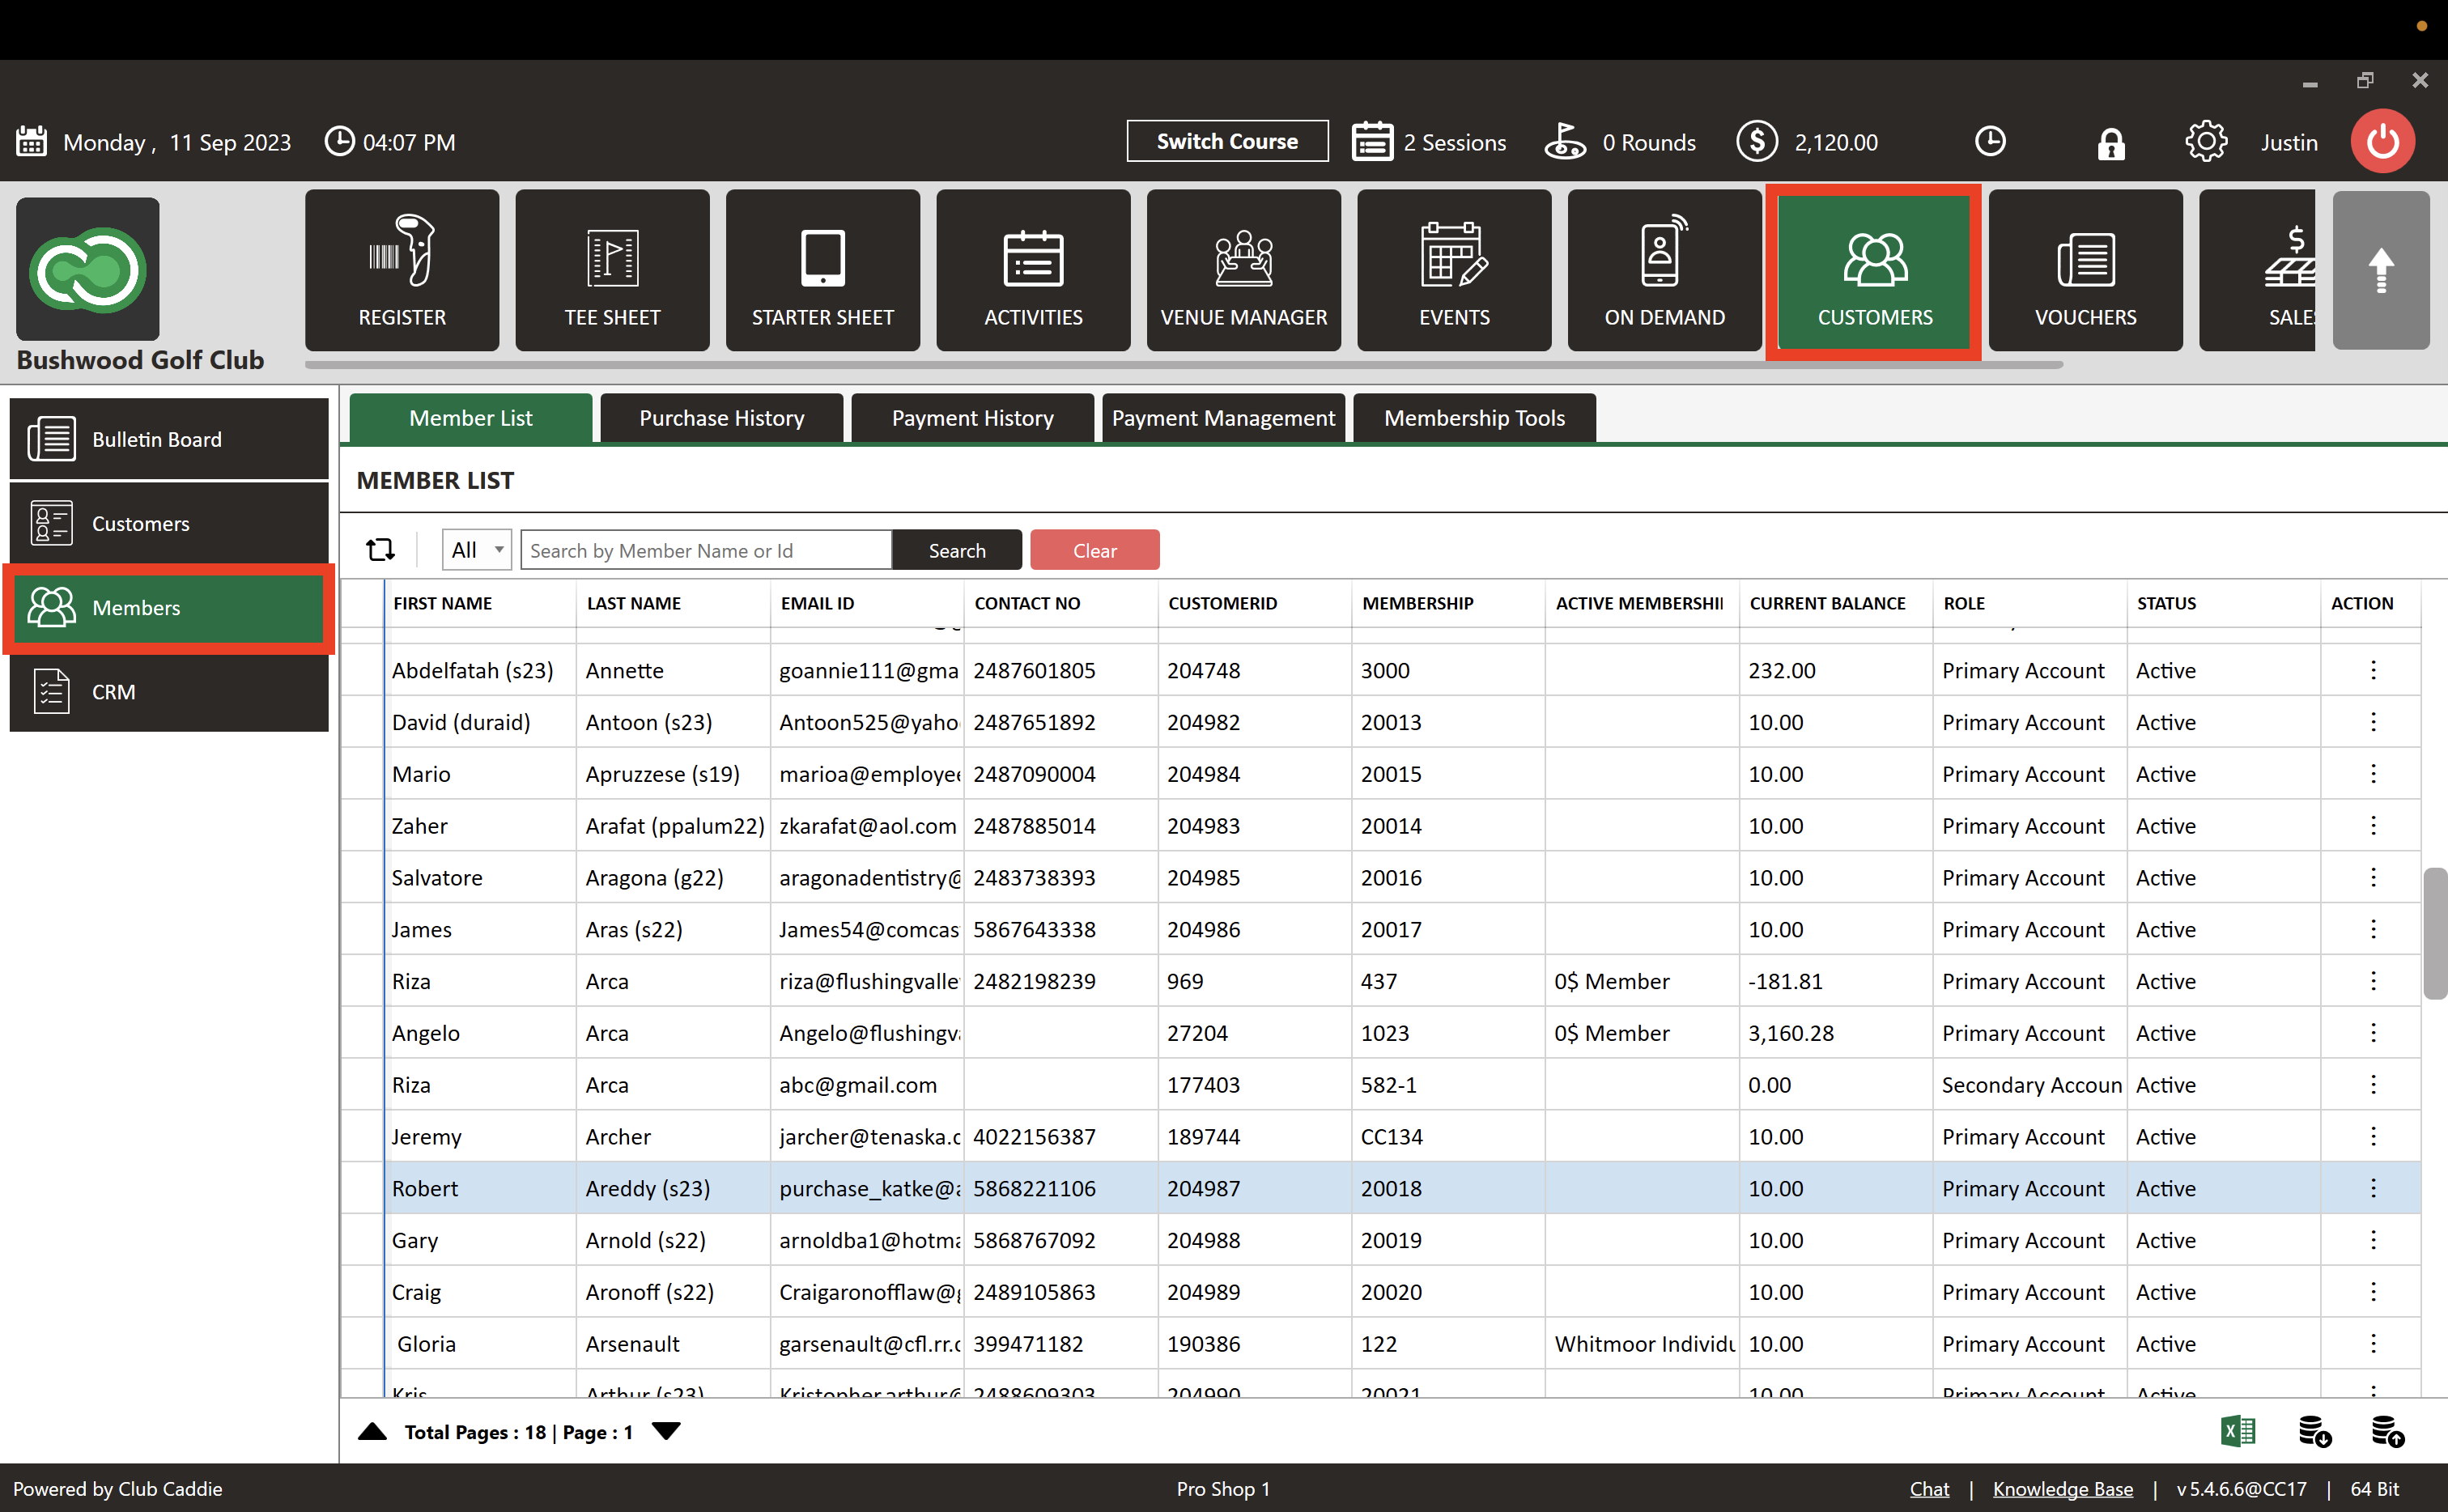Open the On Demand module
This screenshot has width=2448, height=1512.
(1664, 270)
